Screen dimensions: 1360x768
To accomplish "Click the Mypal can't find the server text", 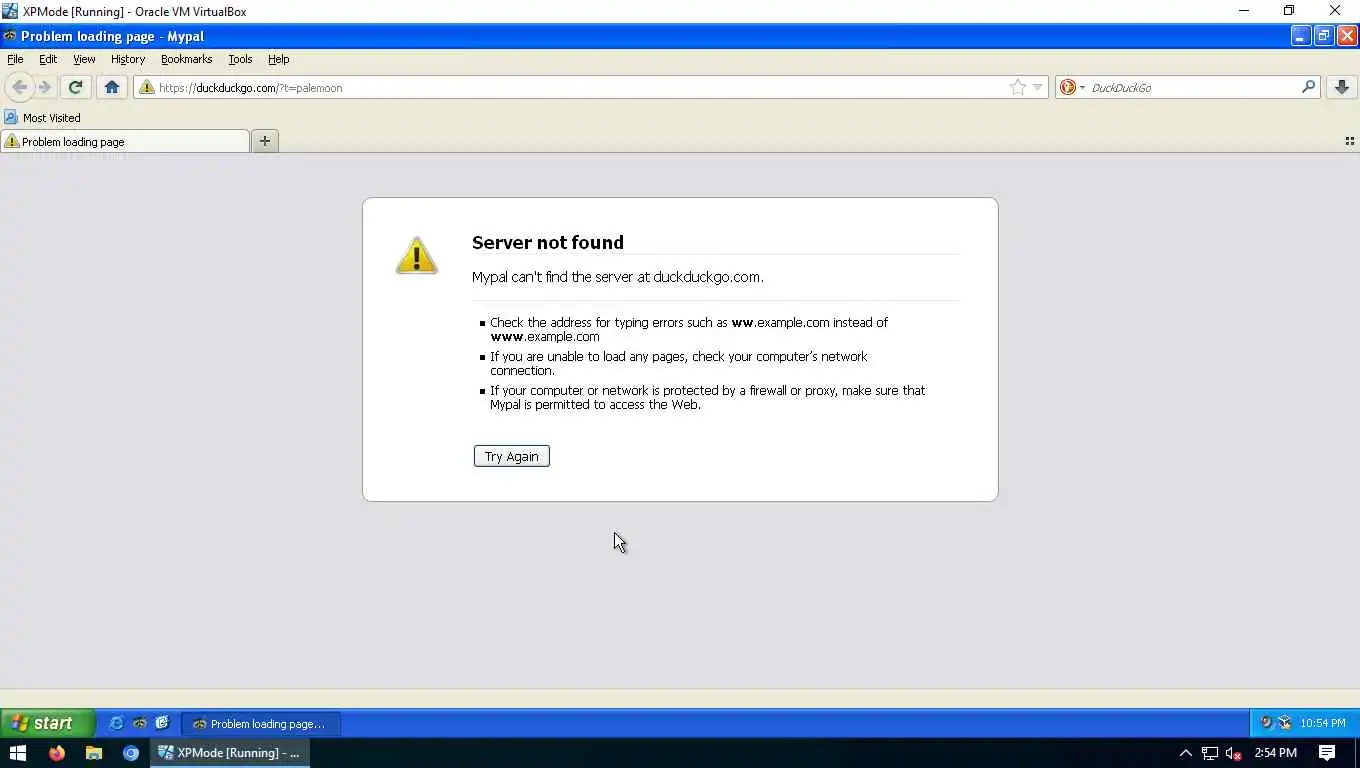I will click(617, 277).
